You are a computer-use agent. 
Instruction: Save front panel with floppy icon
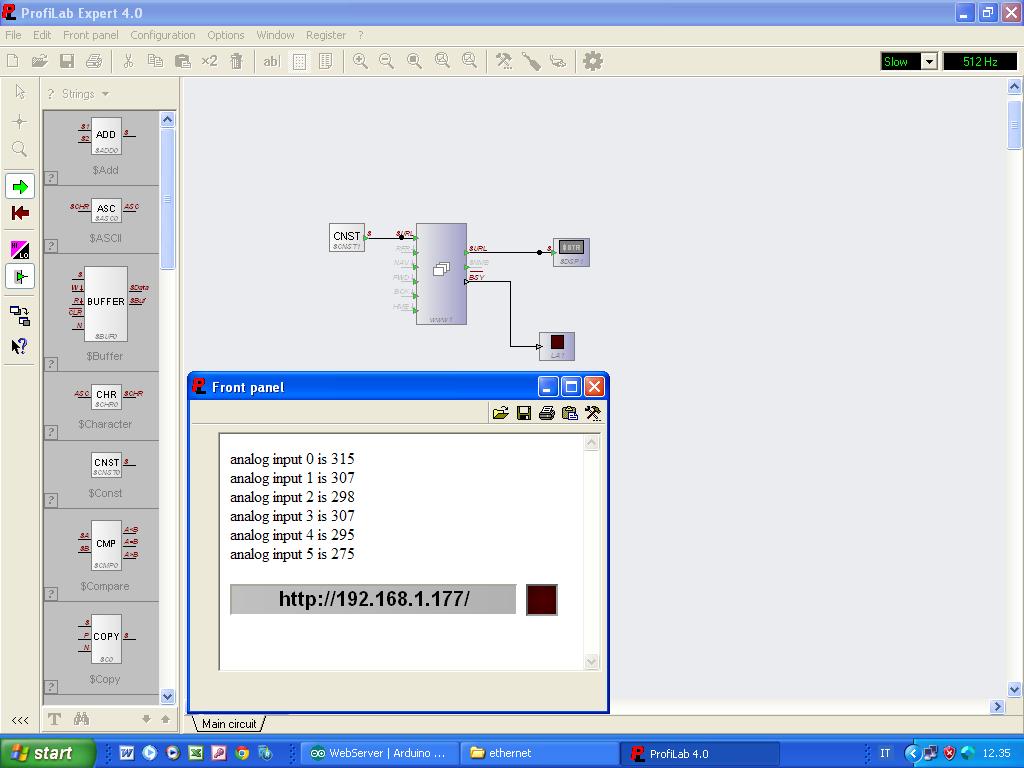coord(524,413)
